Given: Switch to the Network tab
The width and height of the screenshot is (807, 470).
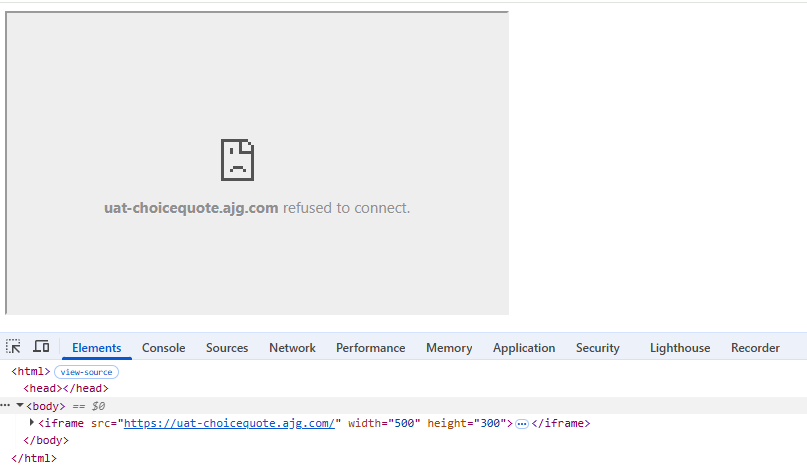Looking at the screenshot, I should (x=292, y=348).
